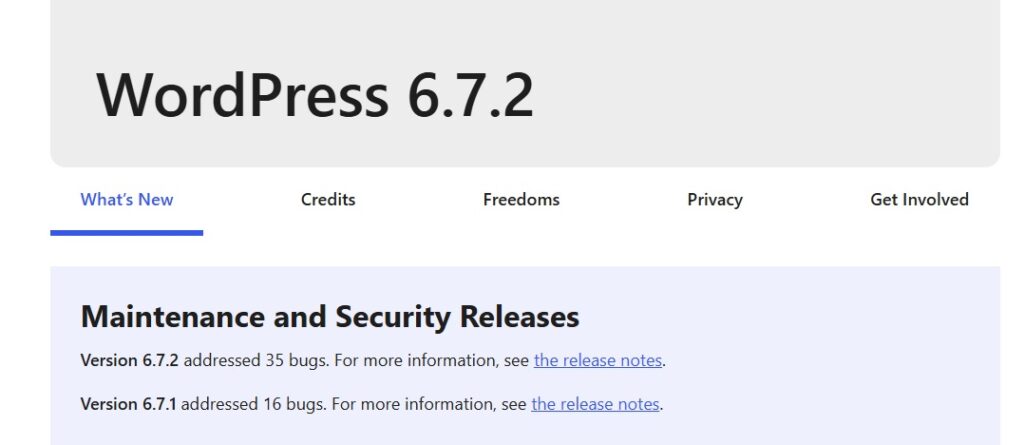Click the bold Version 6.7.2 label
The height and width of the screenshot is (445, 1024).
click(129, 361)
